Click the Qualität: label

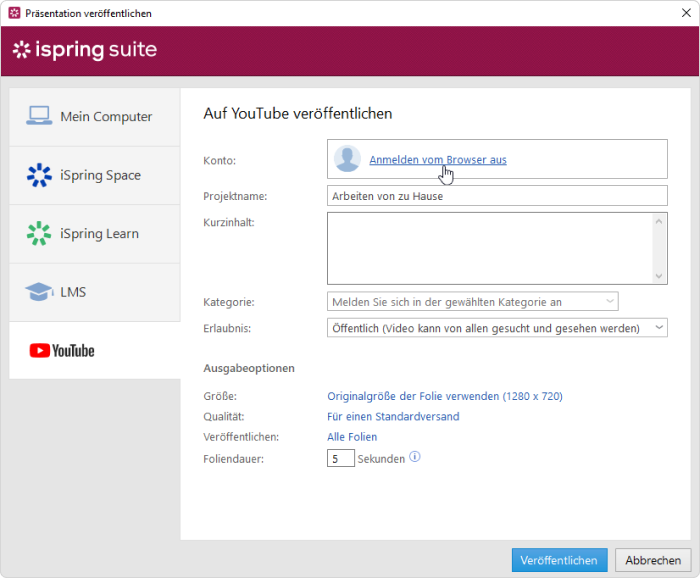tap(224, 416)
